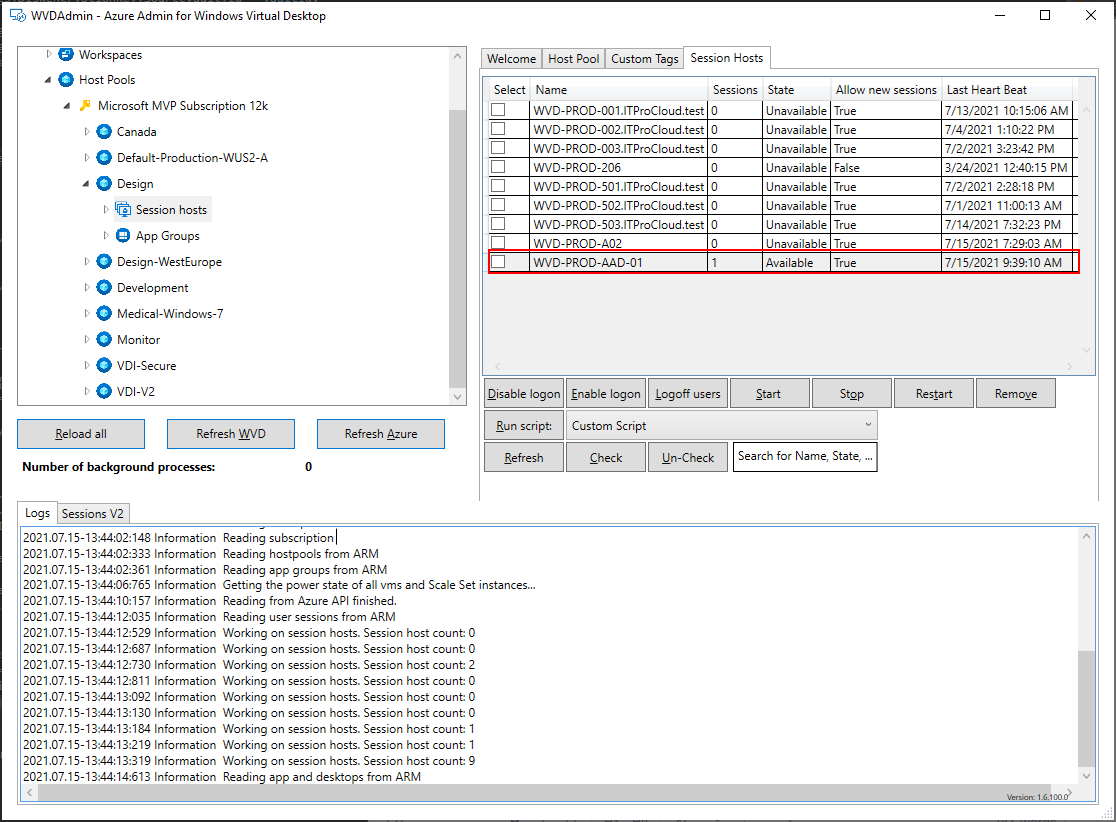Check the box for WVD-PROD-AAD-01

click(x=498, y=261)
